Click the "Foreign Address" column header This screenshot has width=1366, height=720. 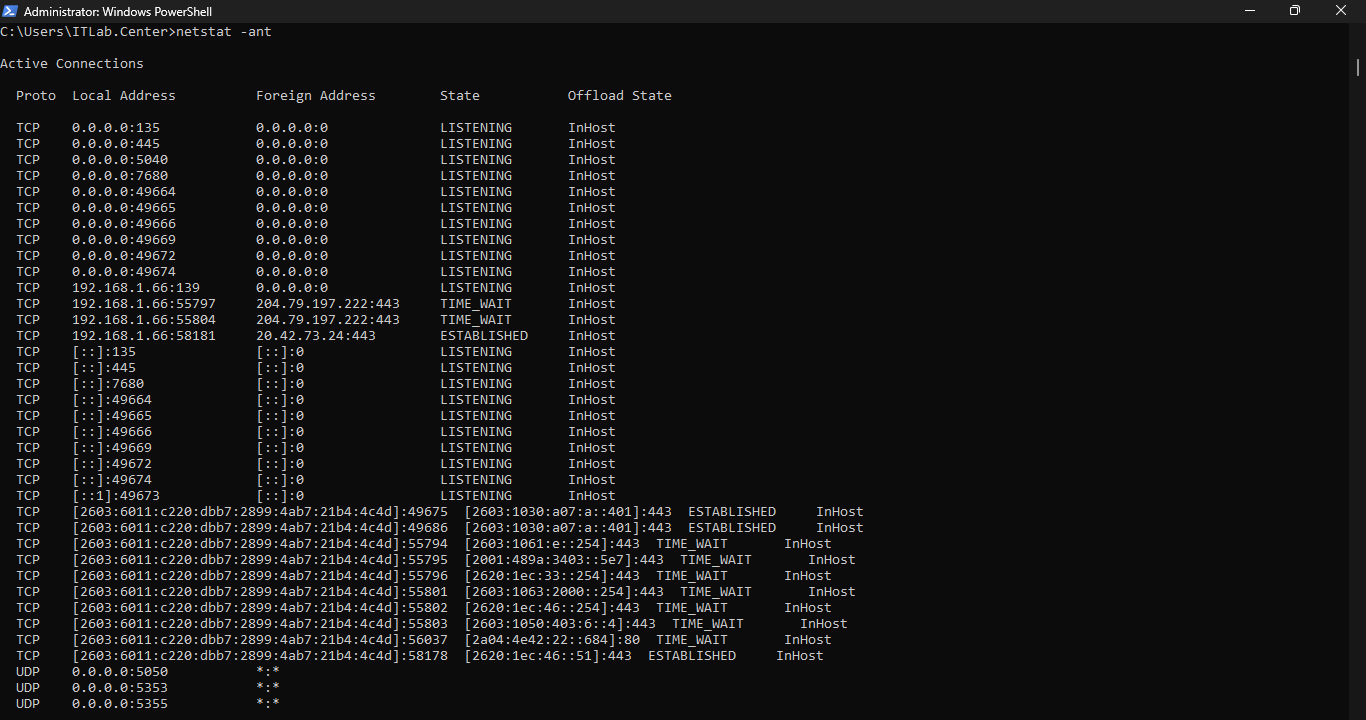tap(316, 96)
